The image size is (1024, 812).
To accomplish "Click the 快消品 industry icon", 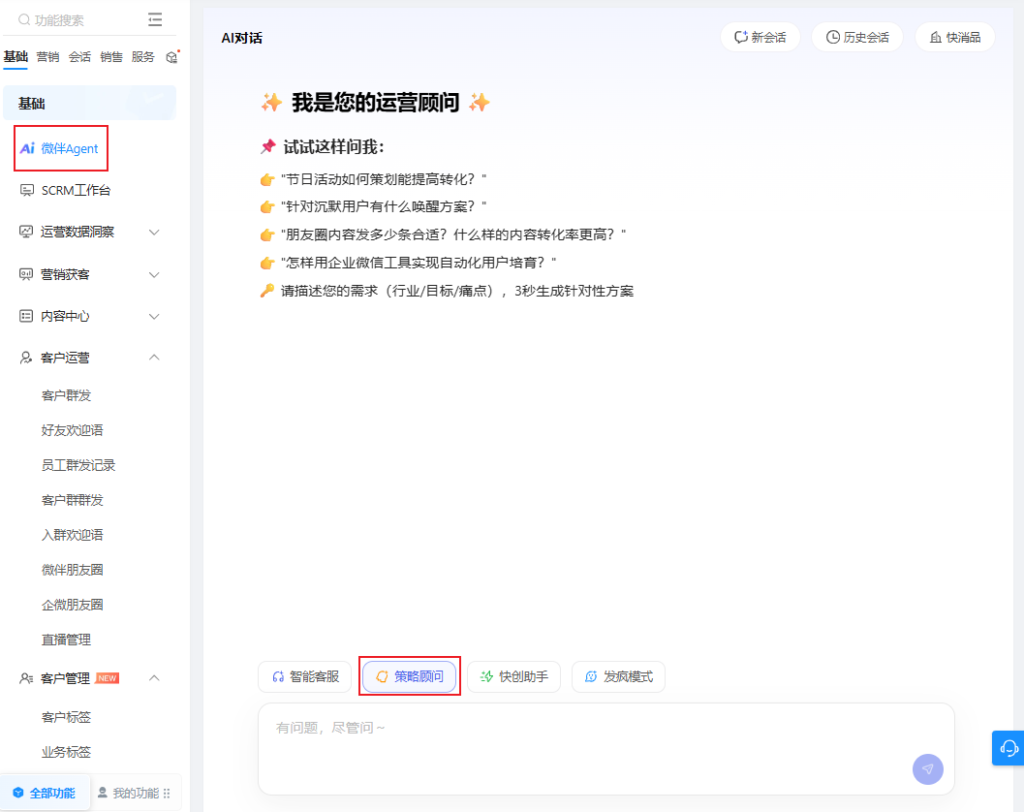I will point(936,37).
